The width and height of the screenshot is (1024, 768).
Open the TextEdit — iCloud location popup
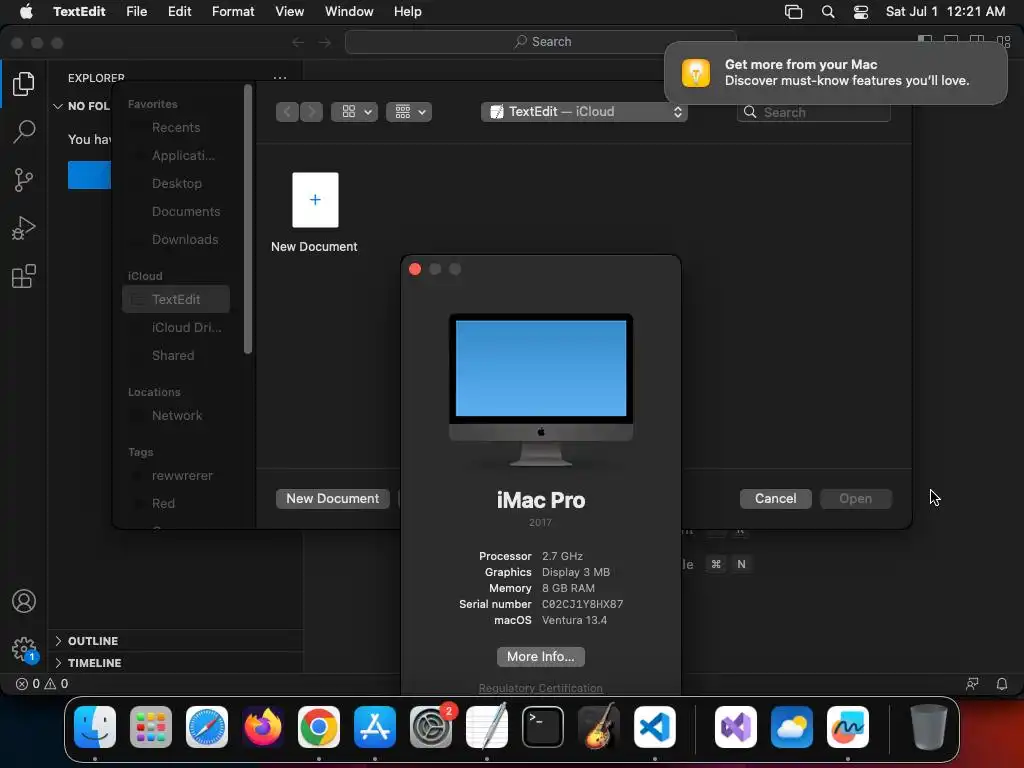click(584, 112)
